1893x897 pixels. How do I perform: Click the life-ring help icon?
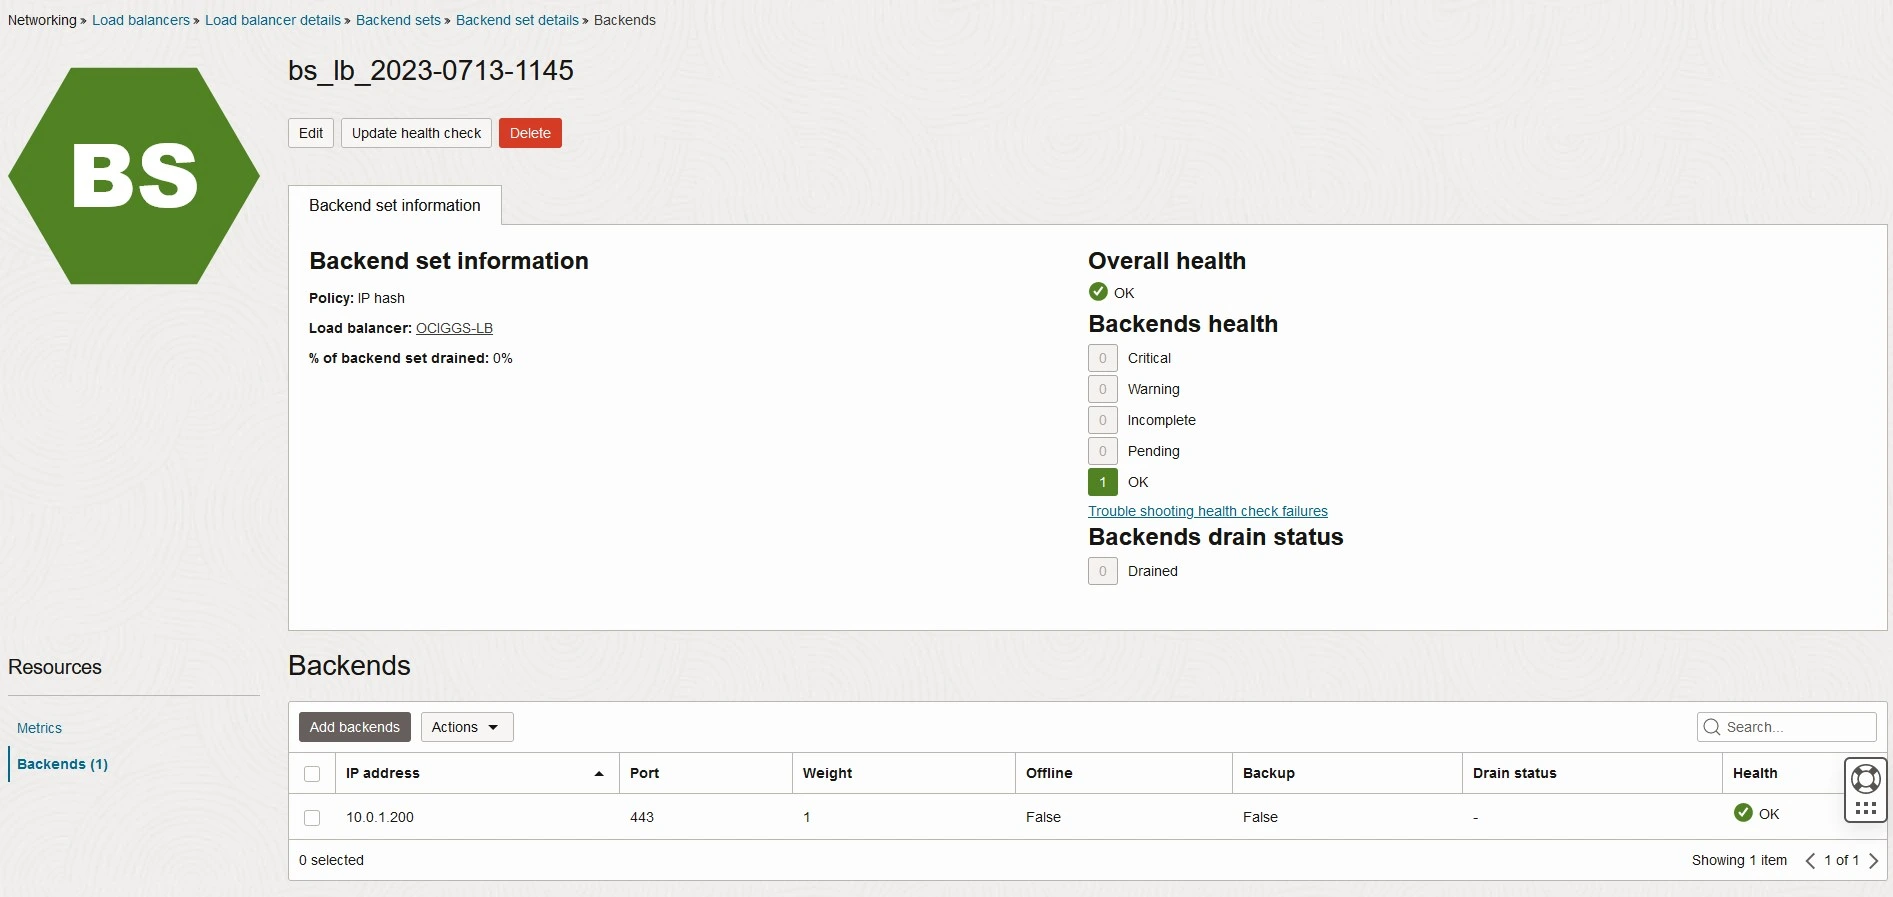point(1866,778)
